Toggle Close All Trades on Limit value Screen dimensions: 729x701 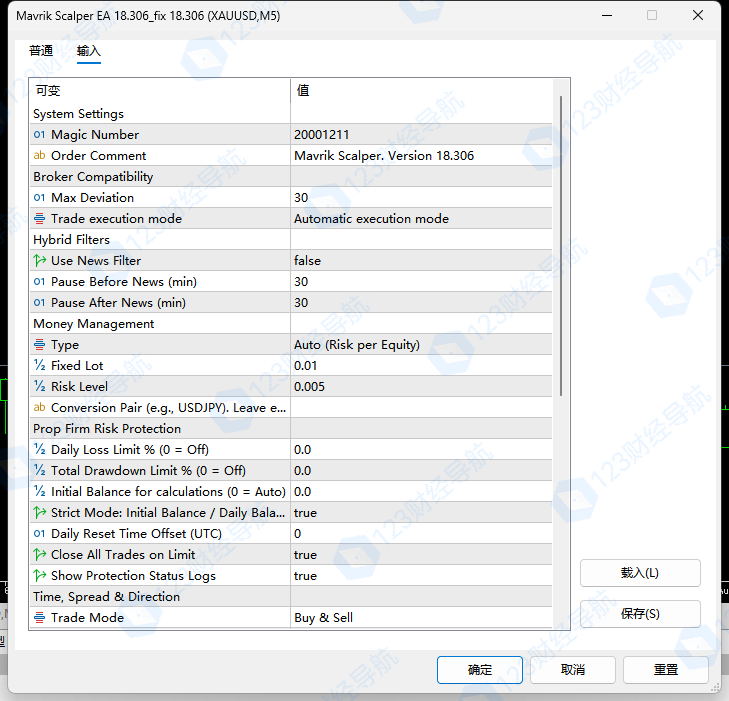pos(421,555)
